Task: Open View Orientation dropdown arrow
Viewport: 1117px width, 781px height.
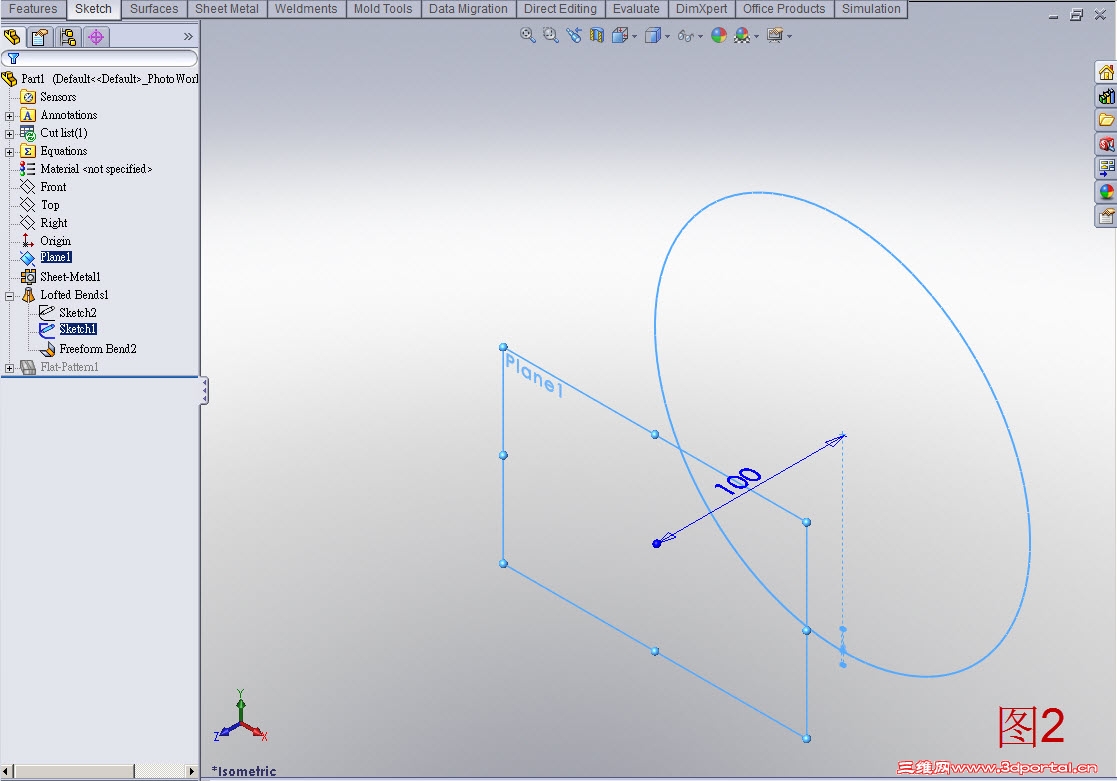Action: coord(635,36)
